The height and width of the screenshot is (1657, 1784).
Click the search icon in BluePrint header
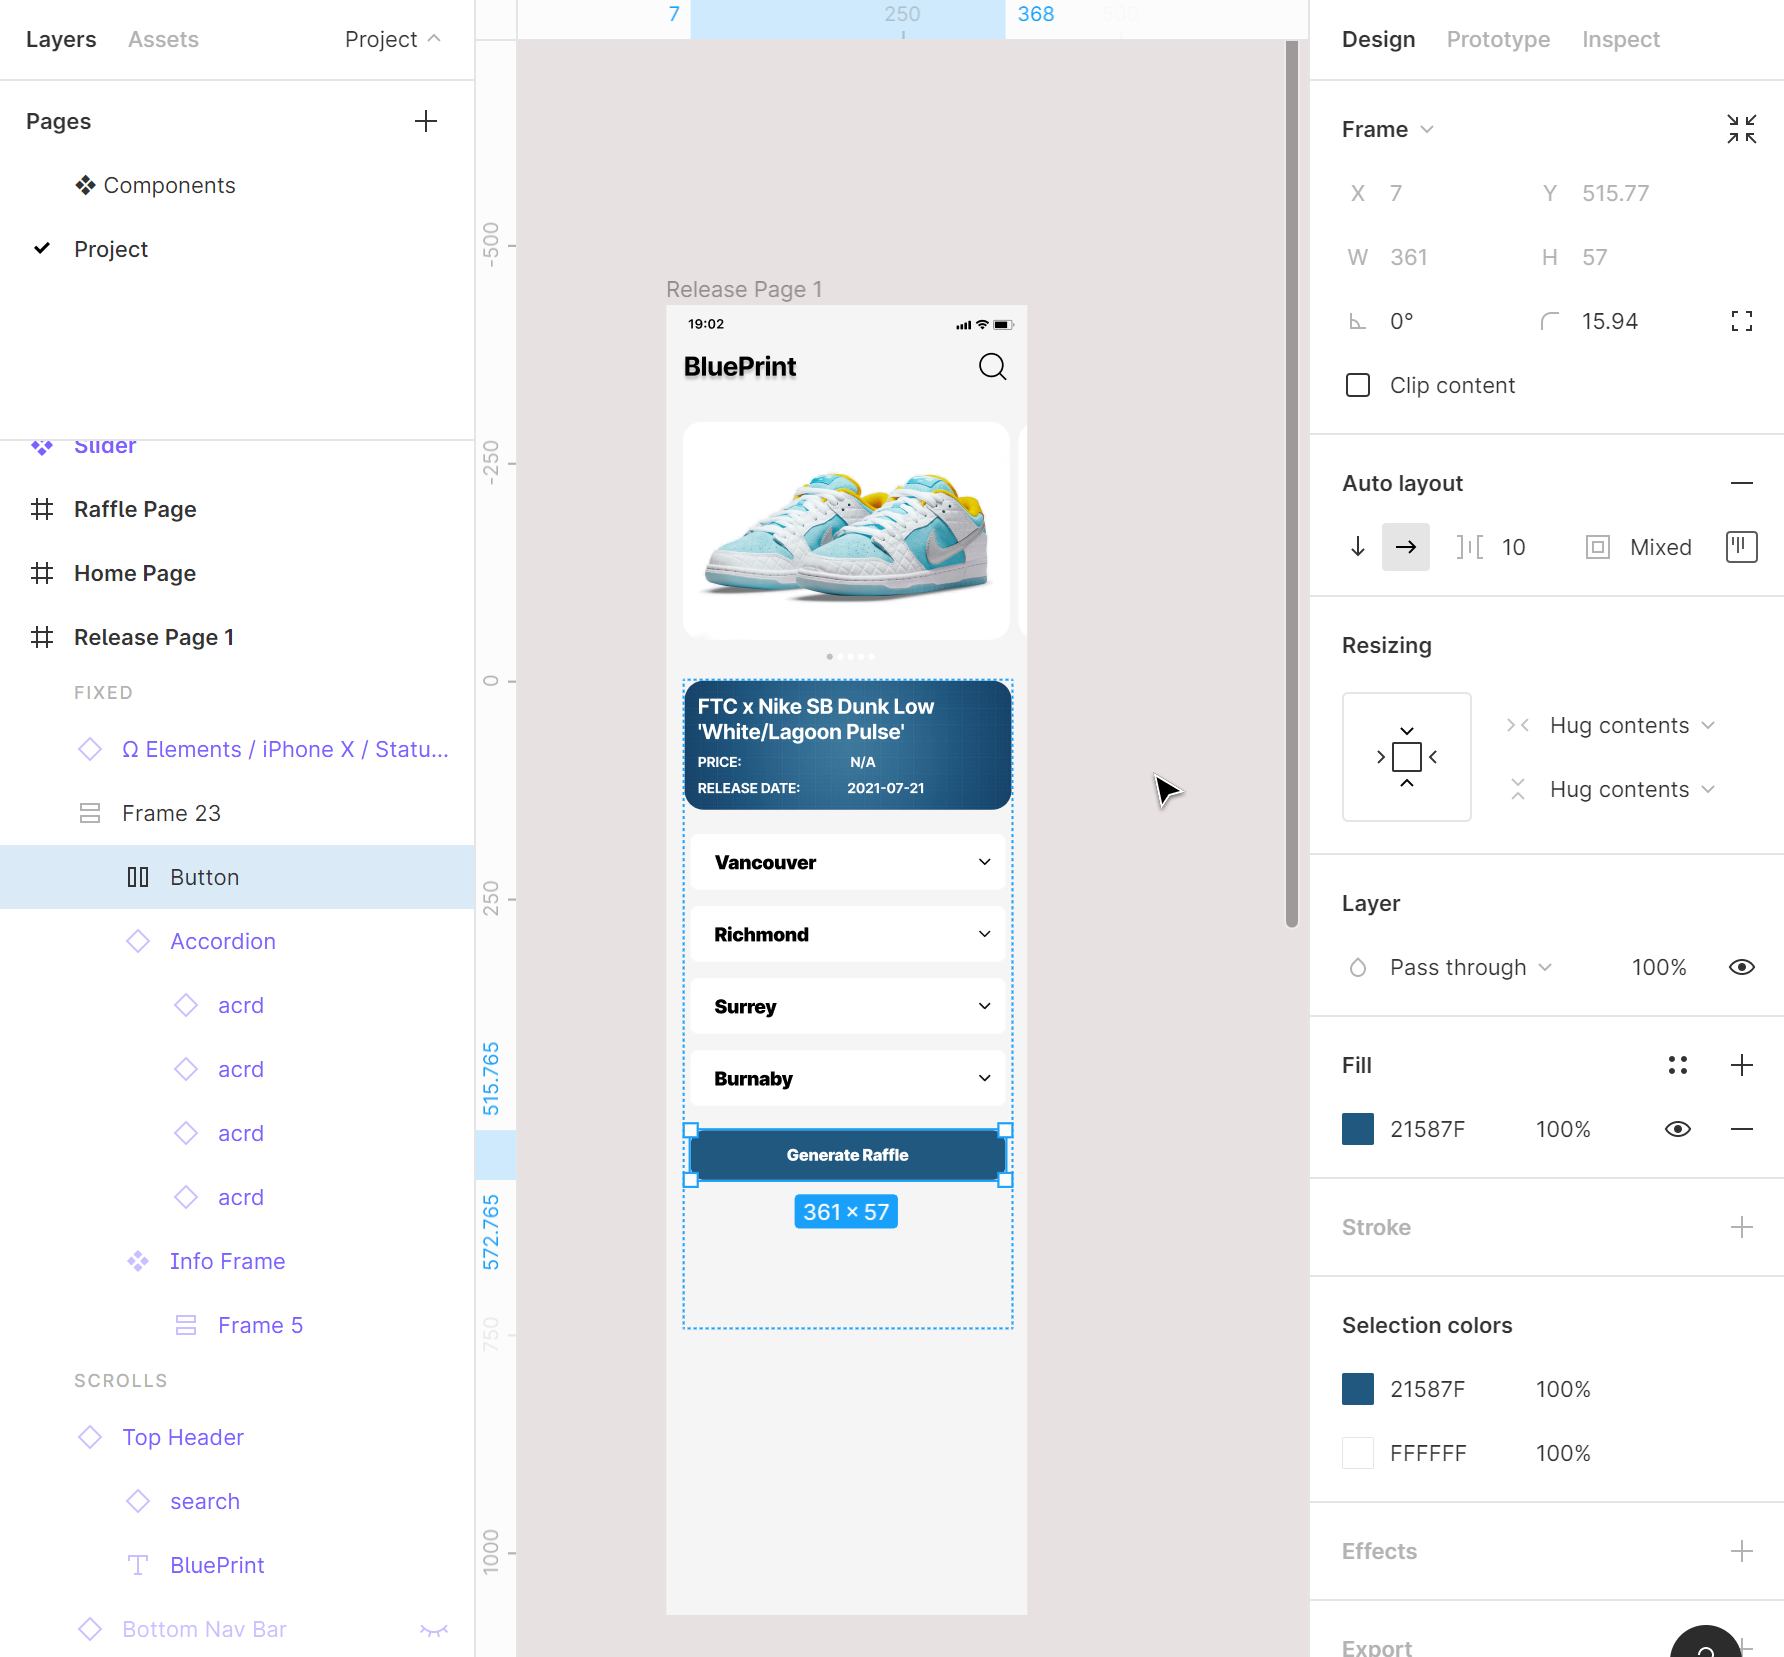point(992,367)
